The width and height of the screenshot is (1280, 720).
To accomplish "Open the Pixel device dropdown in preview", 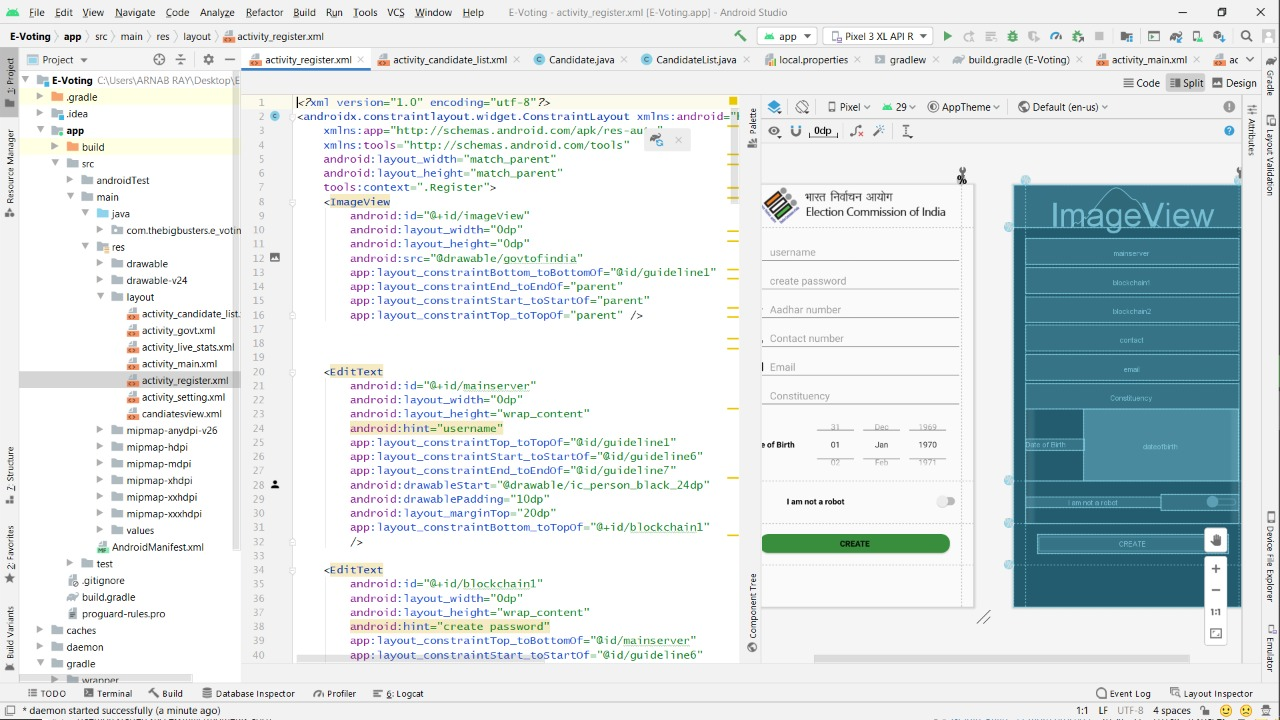I will pos(848,107).
